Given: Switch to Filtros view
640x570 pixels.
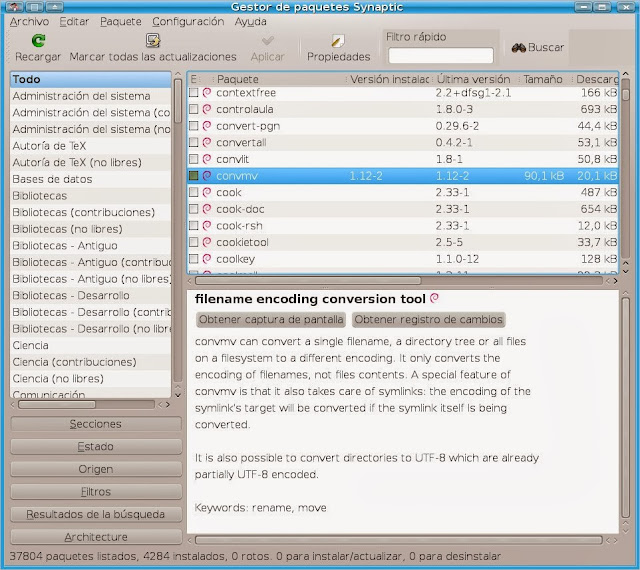Looking at the screenshot, I should (96, 492).
